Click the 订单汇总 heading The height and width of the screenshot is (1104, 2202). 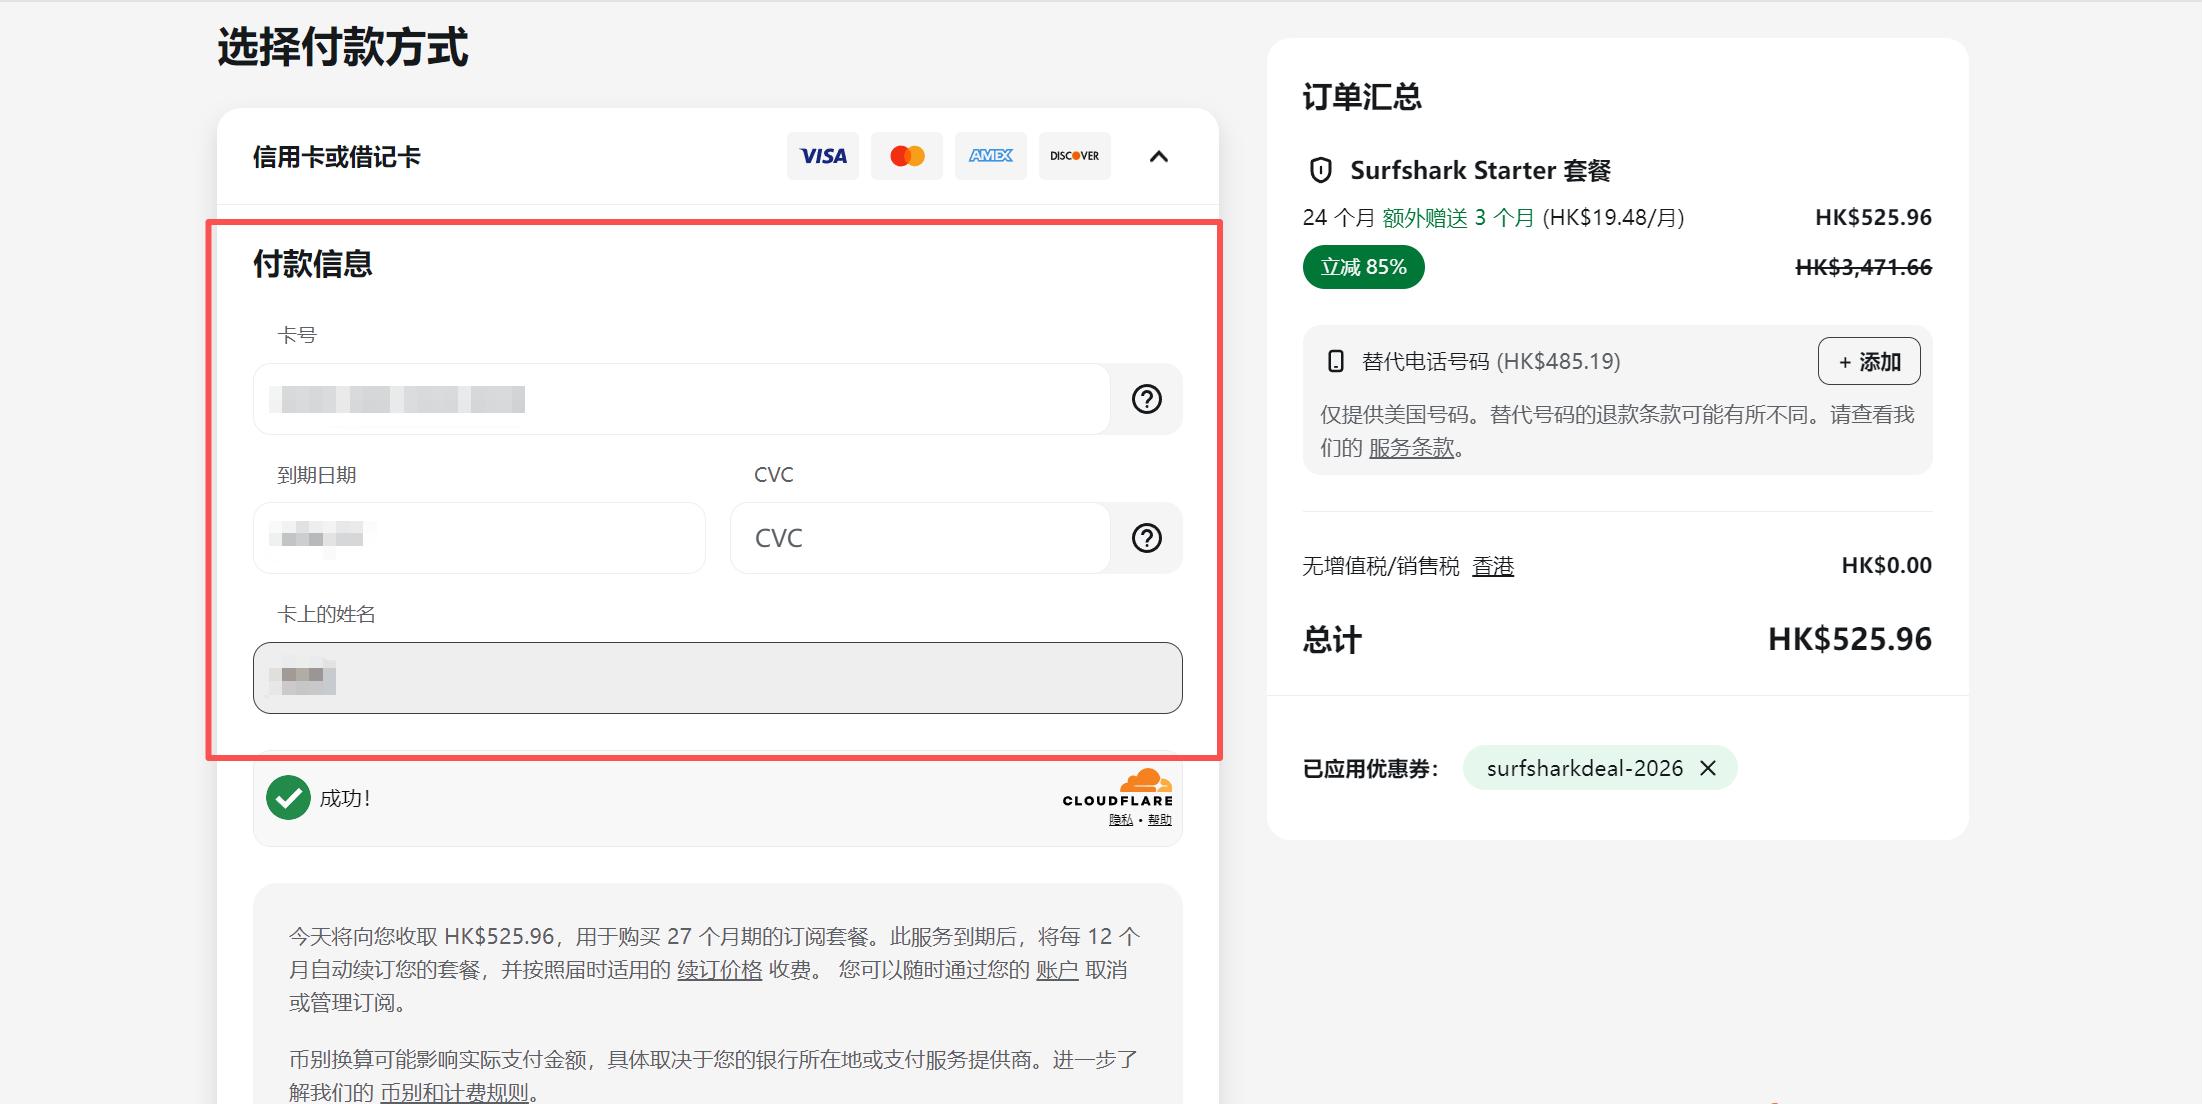pyautogui.click(x=1362, y=97)
